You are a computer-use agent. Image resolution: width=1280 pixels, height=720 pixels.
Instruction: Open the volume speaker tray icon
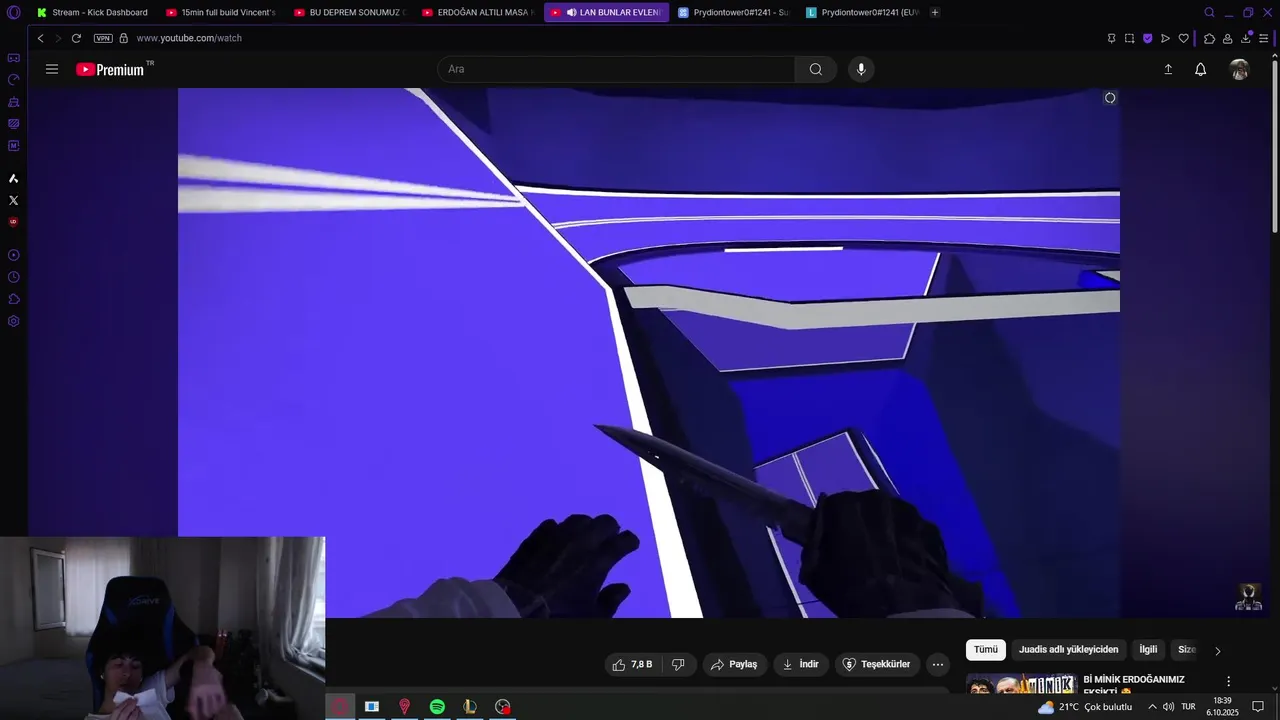coord(1168,707)
